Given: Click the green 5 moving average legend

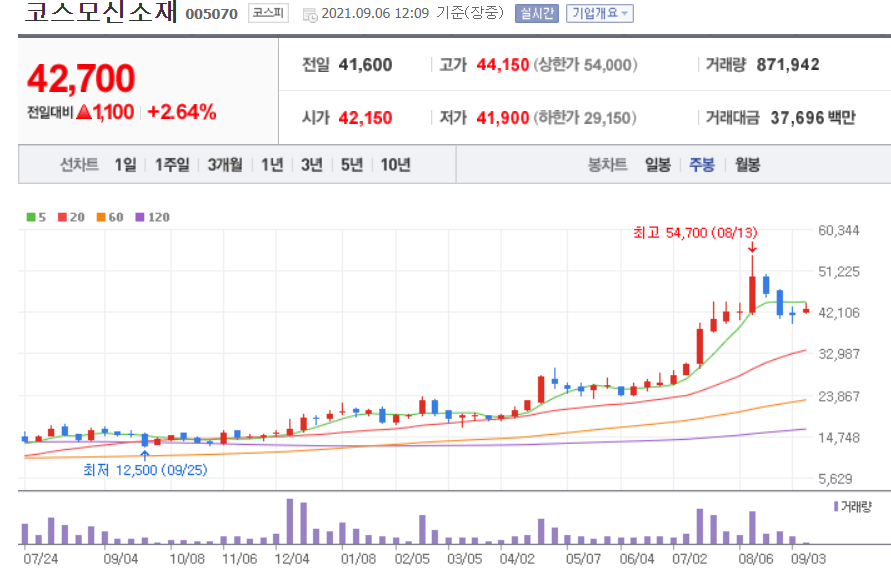Looking at the screenshot, I should tap(36, 217).
